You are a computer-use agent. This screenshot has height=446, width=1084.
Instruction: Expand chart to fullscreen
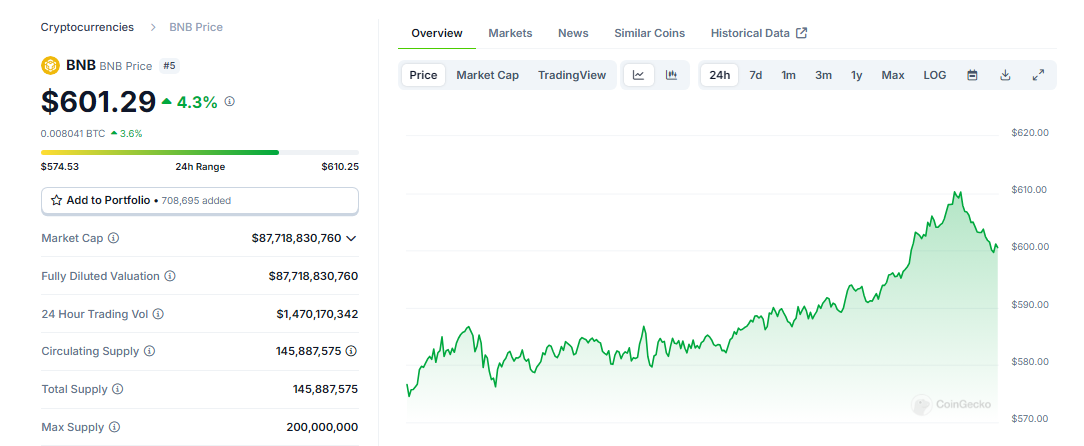click(x=1038, y=75)
